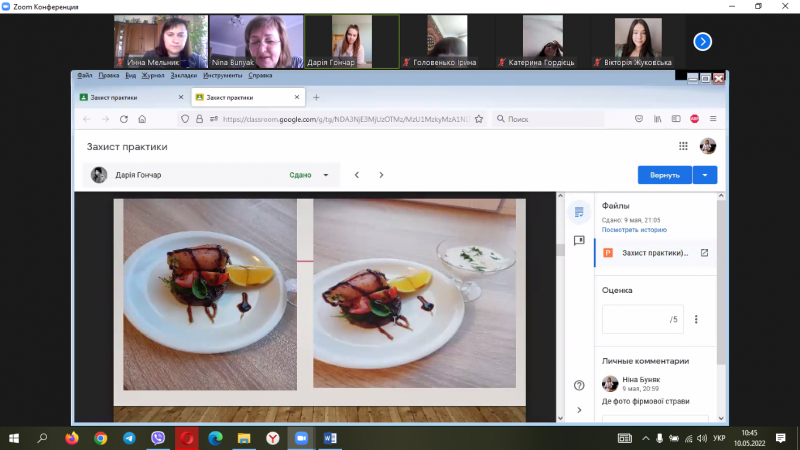Select Інна Мельник video thumbnail
800x450 pixels.
(161, 42)
